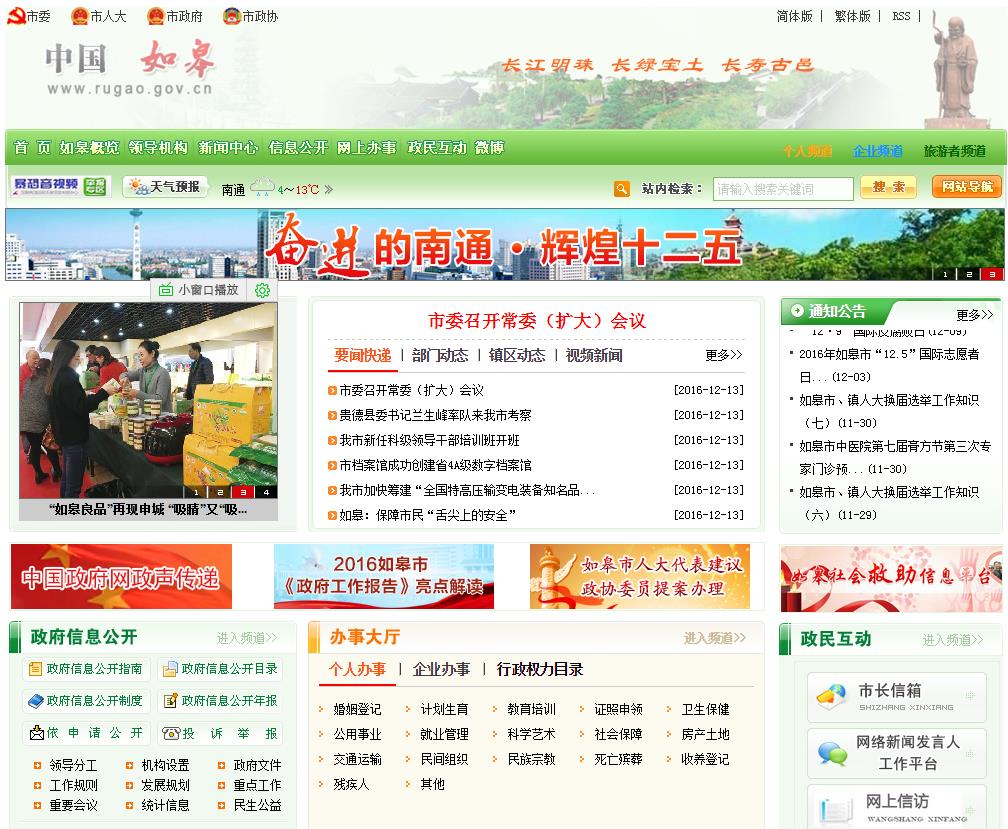
Task: Open the 市人大 emblem link
Action: coord(98,16)
